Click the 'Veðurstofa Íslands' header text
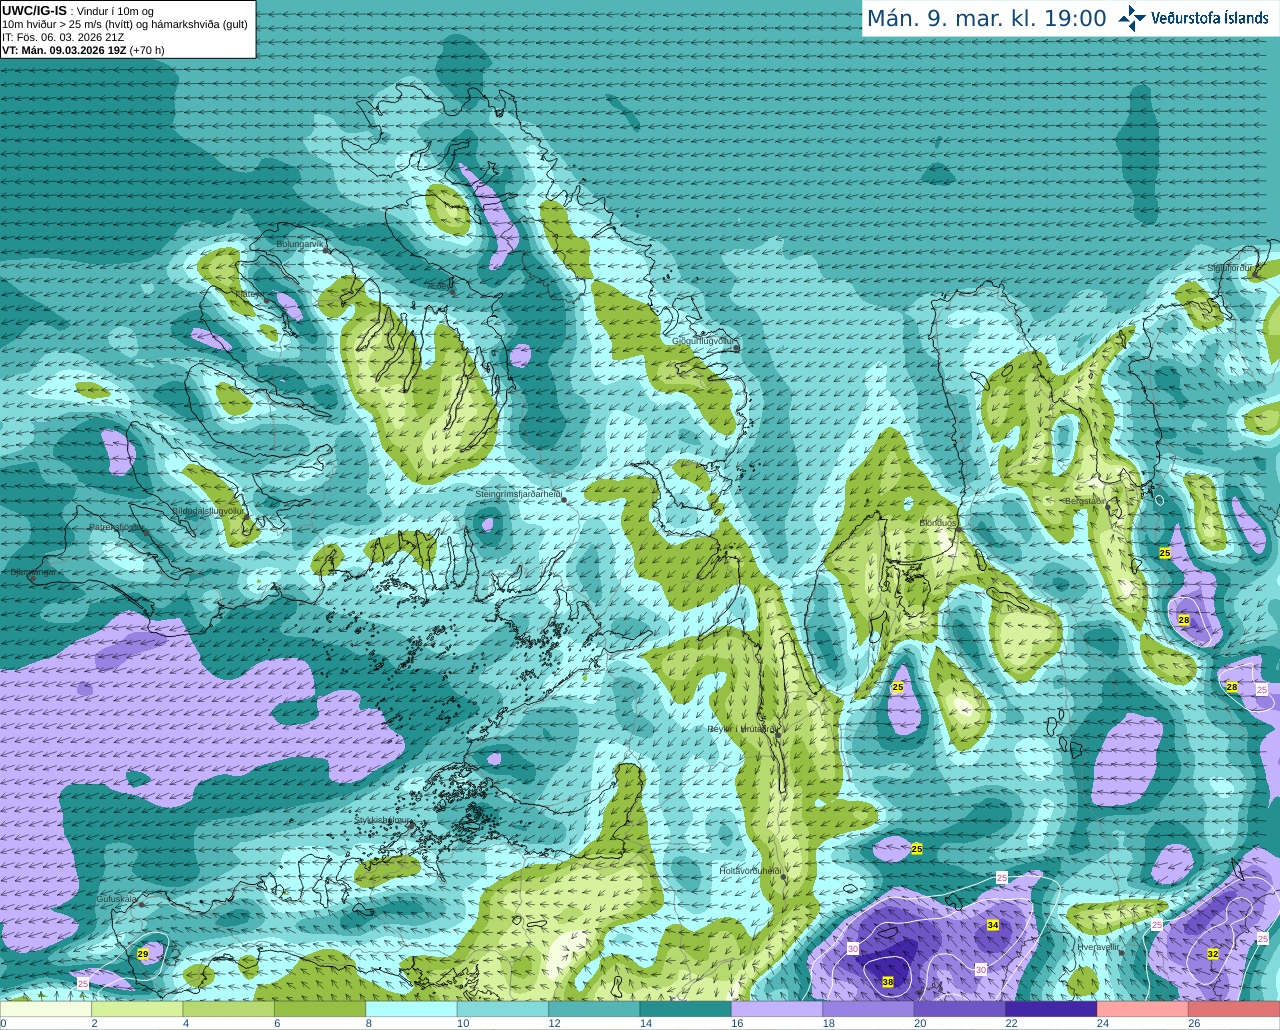This screenshot has width=1280, height=1030. [1209, 18]
